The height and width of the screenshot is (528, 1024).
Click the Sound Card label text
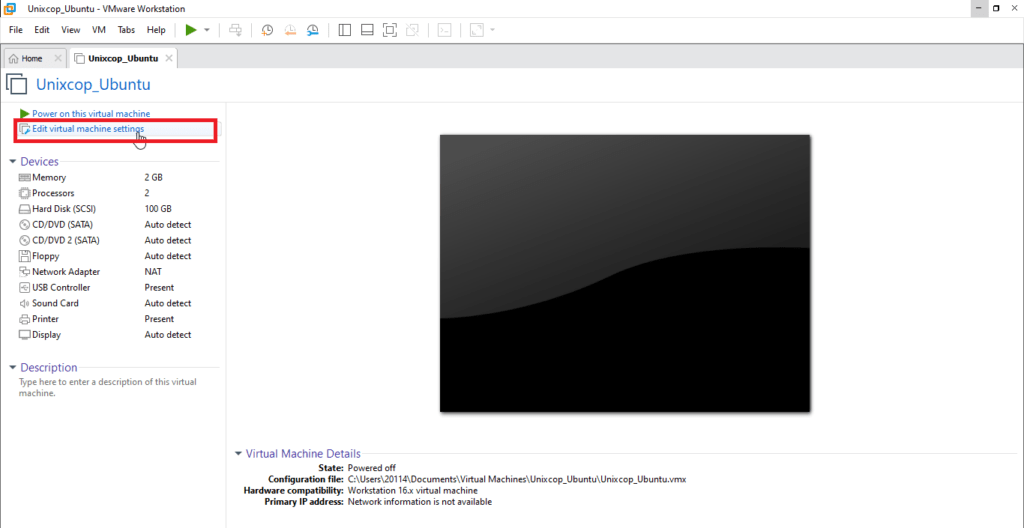tap(54, 303)
